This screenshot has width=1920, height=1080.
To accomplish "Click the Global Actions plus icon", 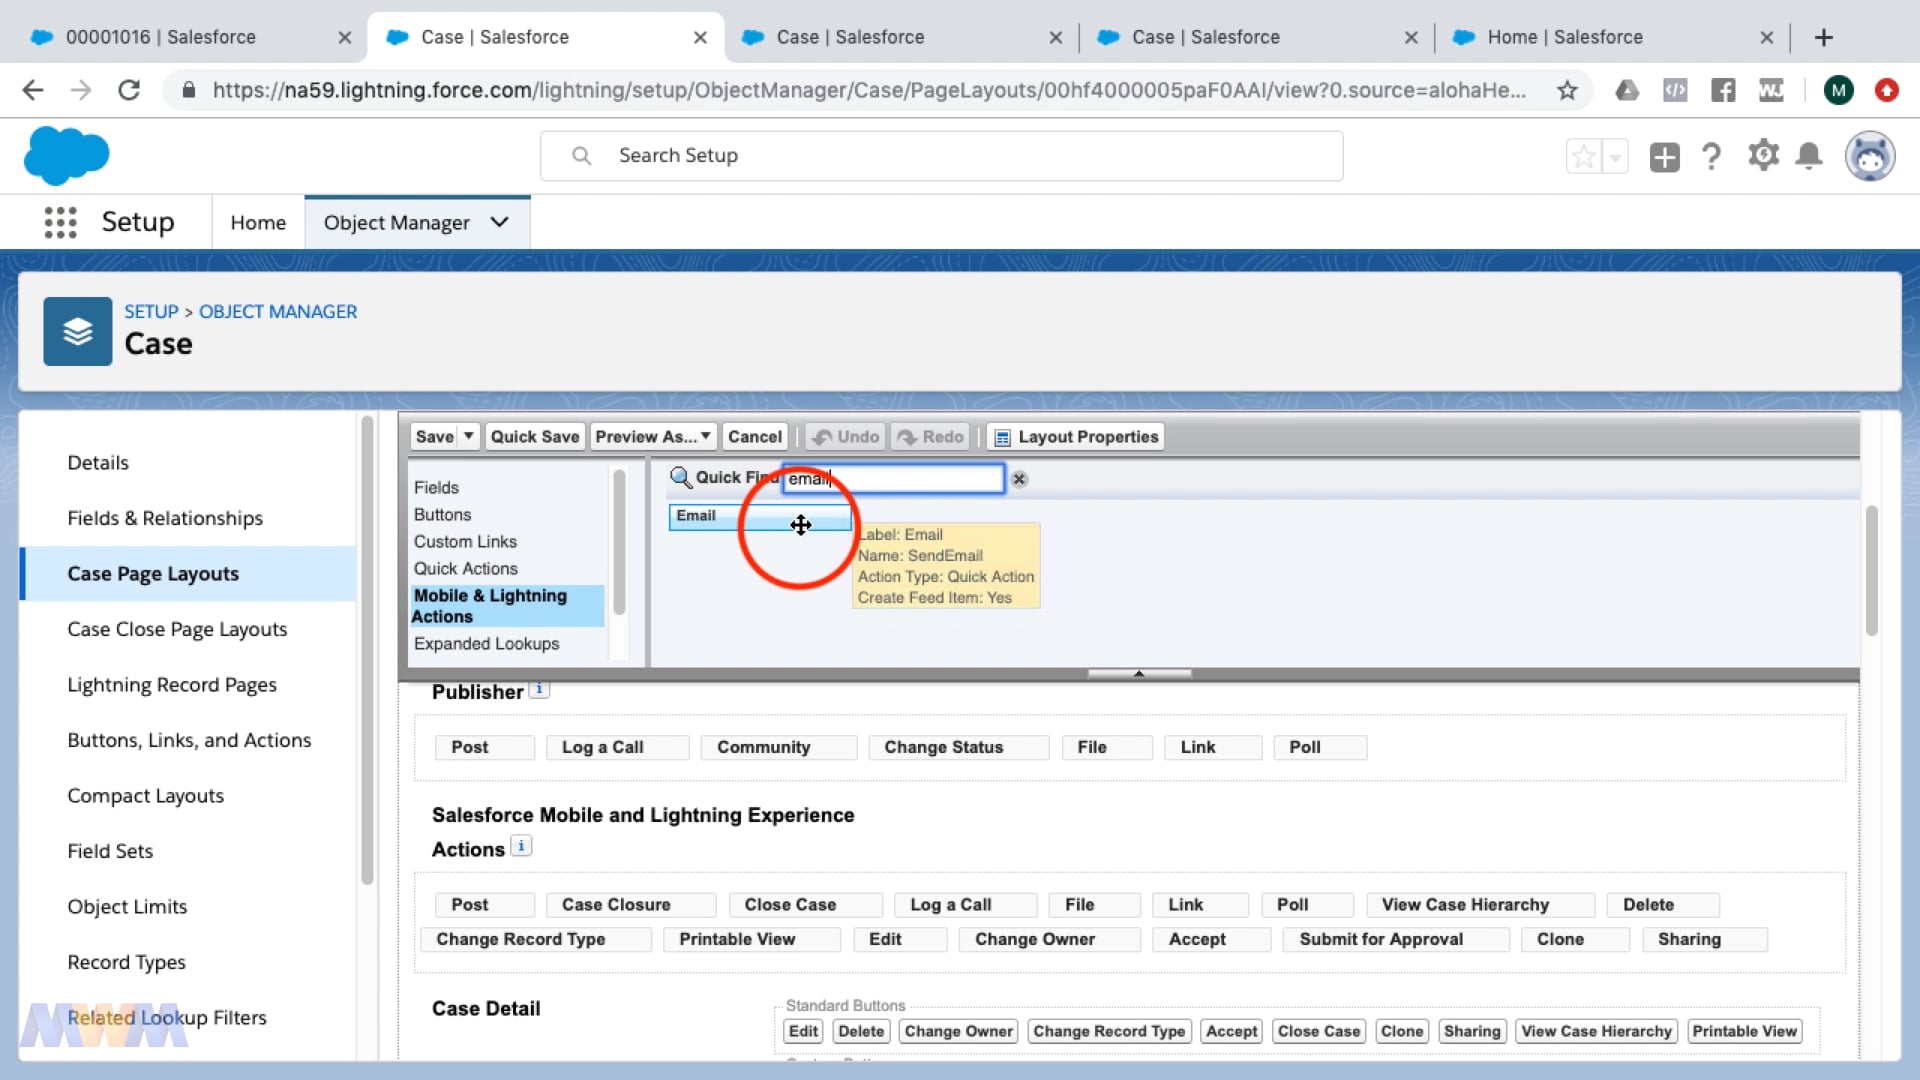I will [x=1664, y=157].
